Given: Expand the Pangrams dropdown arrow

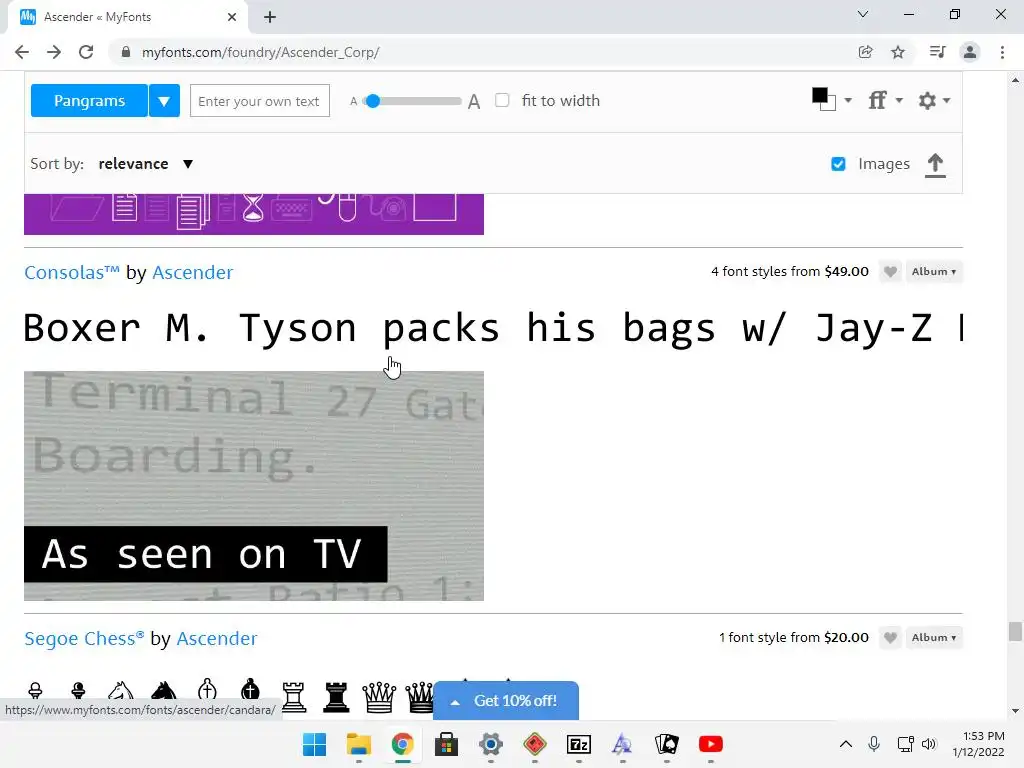Looking at the screenshot, I should (164, 101).
